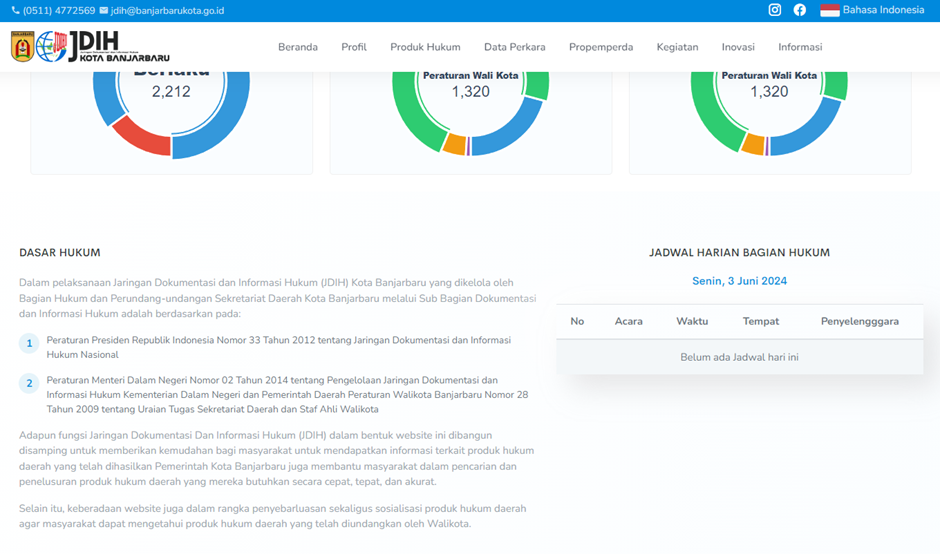
Task: Select the Informasi navigation item
Action: coord(800,47)
